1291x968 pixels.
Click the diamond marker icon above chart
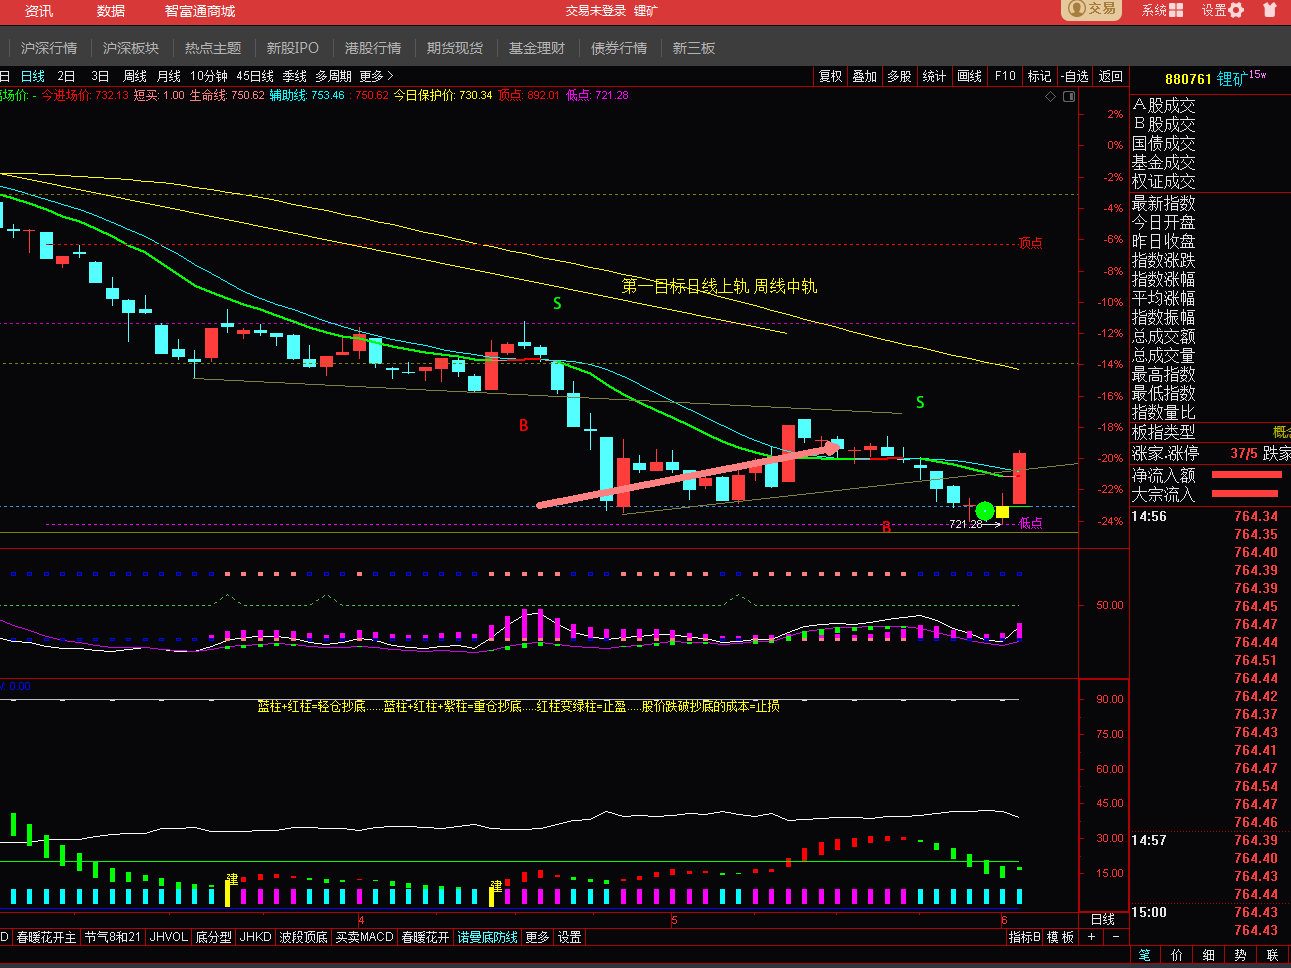tap(1050, 96)
